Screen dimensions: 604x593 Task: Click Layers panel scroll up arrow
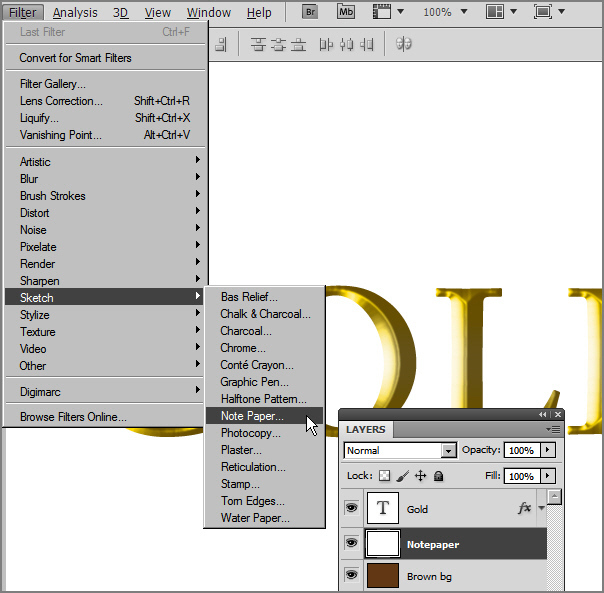[x=554, y=496]
